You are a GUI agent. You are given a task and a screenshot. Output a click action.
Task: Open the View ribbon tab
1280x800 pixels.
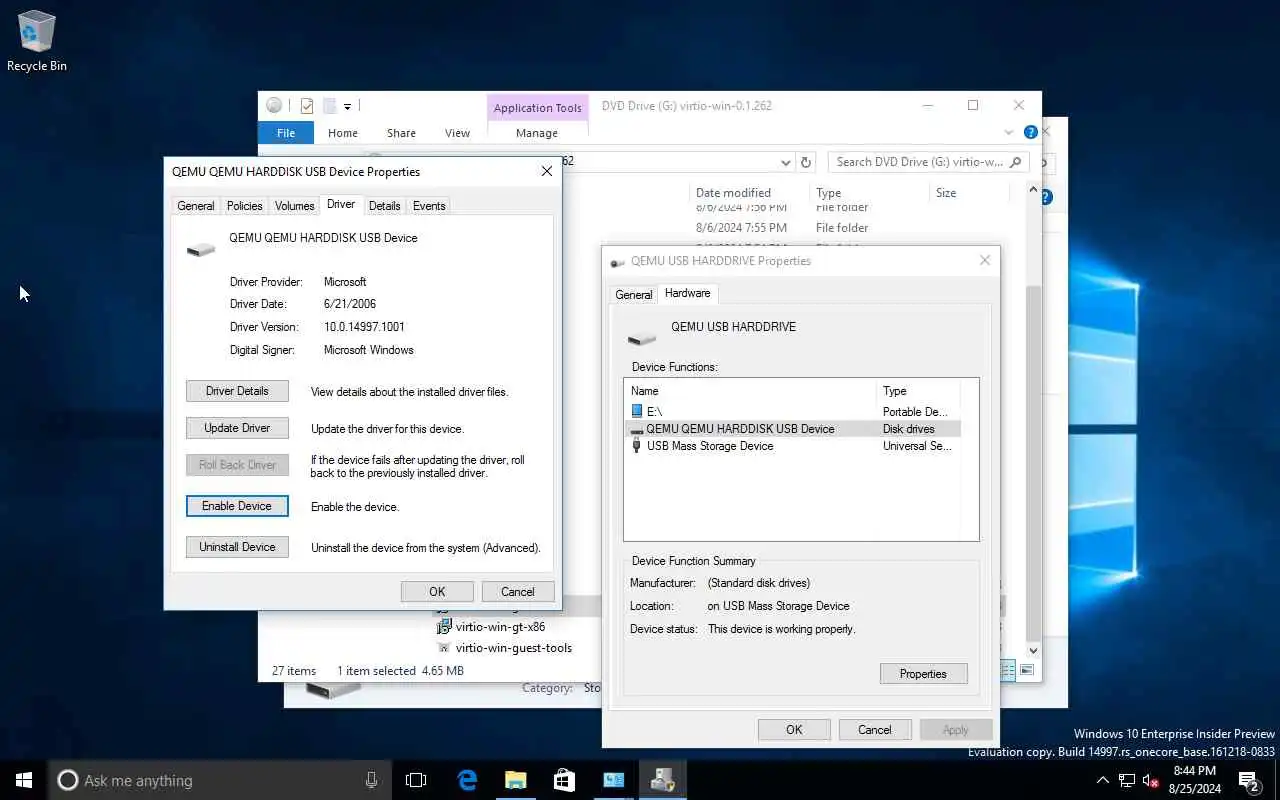(x=457, y=133)
